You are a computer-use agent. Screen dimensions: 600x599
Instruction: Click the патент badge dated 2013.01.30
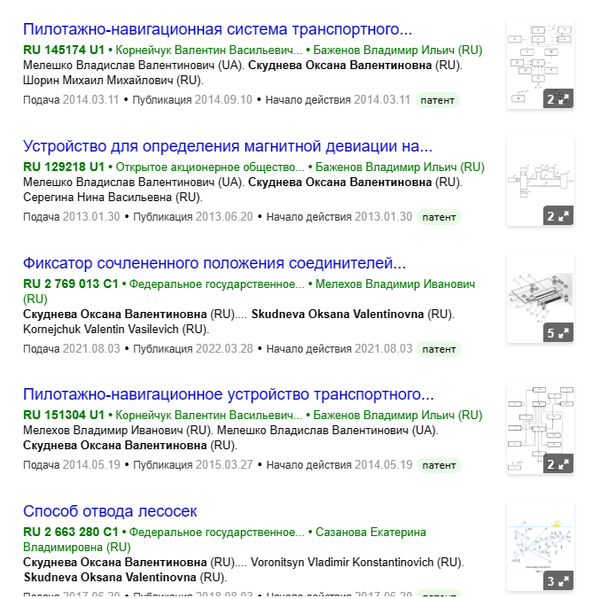(x=439, y=217)
